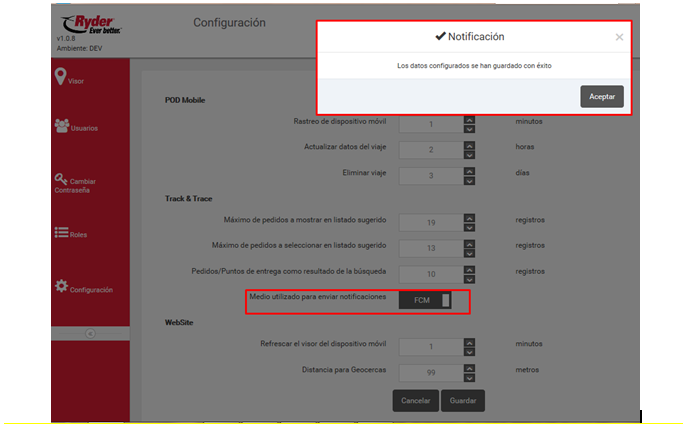
Task: Select the Roles menu label
Action: click(x=78, y=235)
